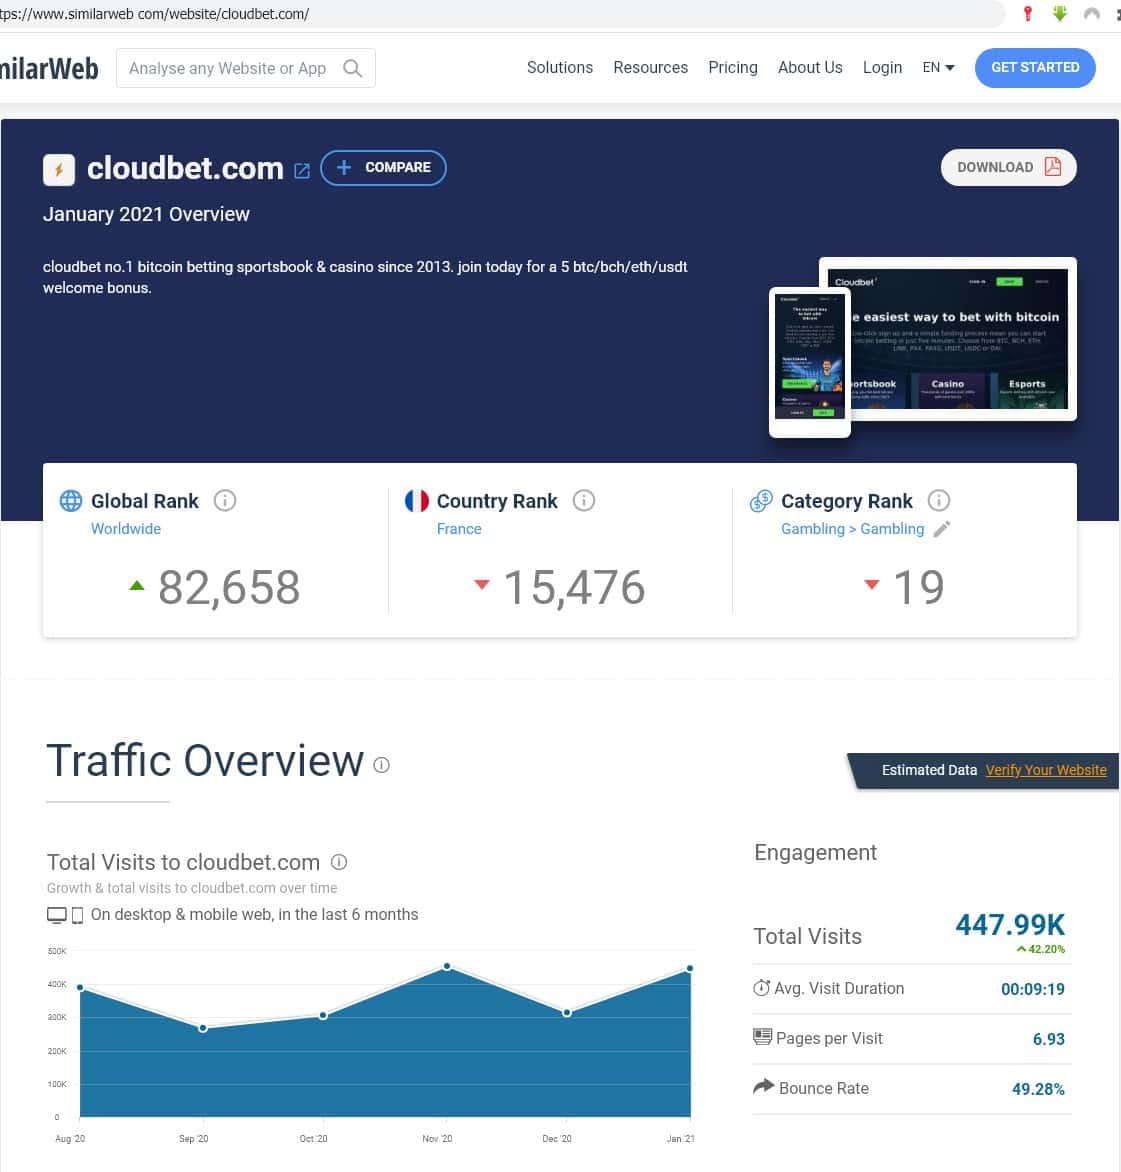The image size is (1121, 1172).
Task: Click the Login link
Action: (x=883, y=67)
